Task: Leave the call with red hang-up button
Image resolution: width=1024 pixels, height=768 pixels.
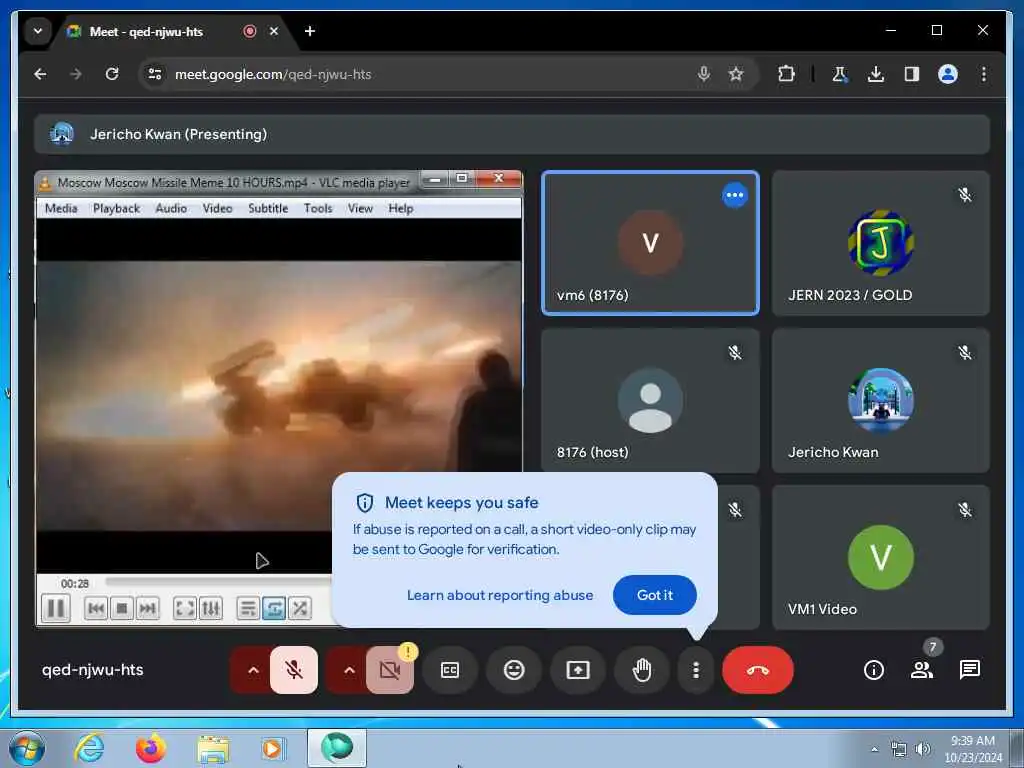Action: (x=758, y=669)
